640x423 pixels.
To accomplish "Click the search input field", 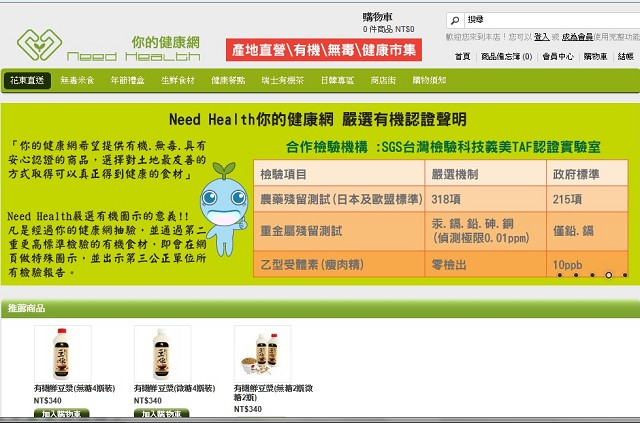I will [x=552, y=20].
